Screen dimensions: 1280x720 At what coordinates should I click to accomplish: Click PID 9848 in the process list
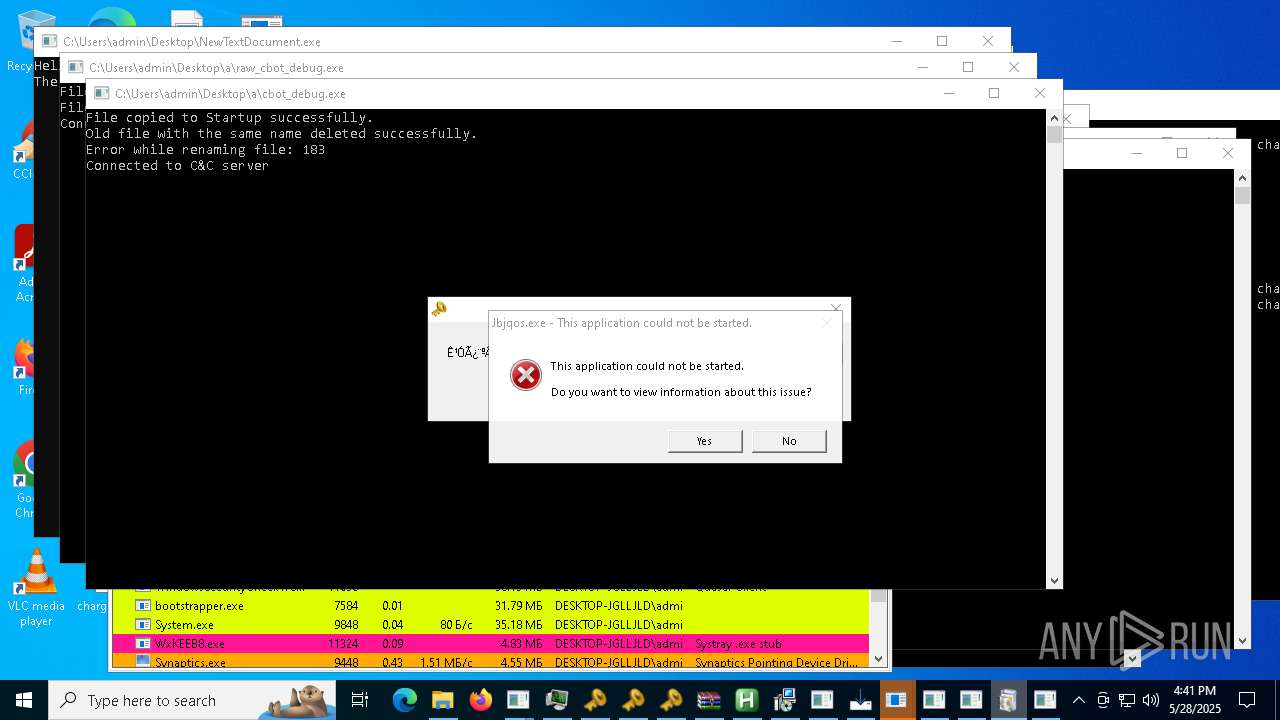tap(345, 625)
